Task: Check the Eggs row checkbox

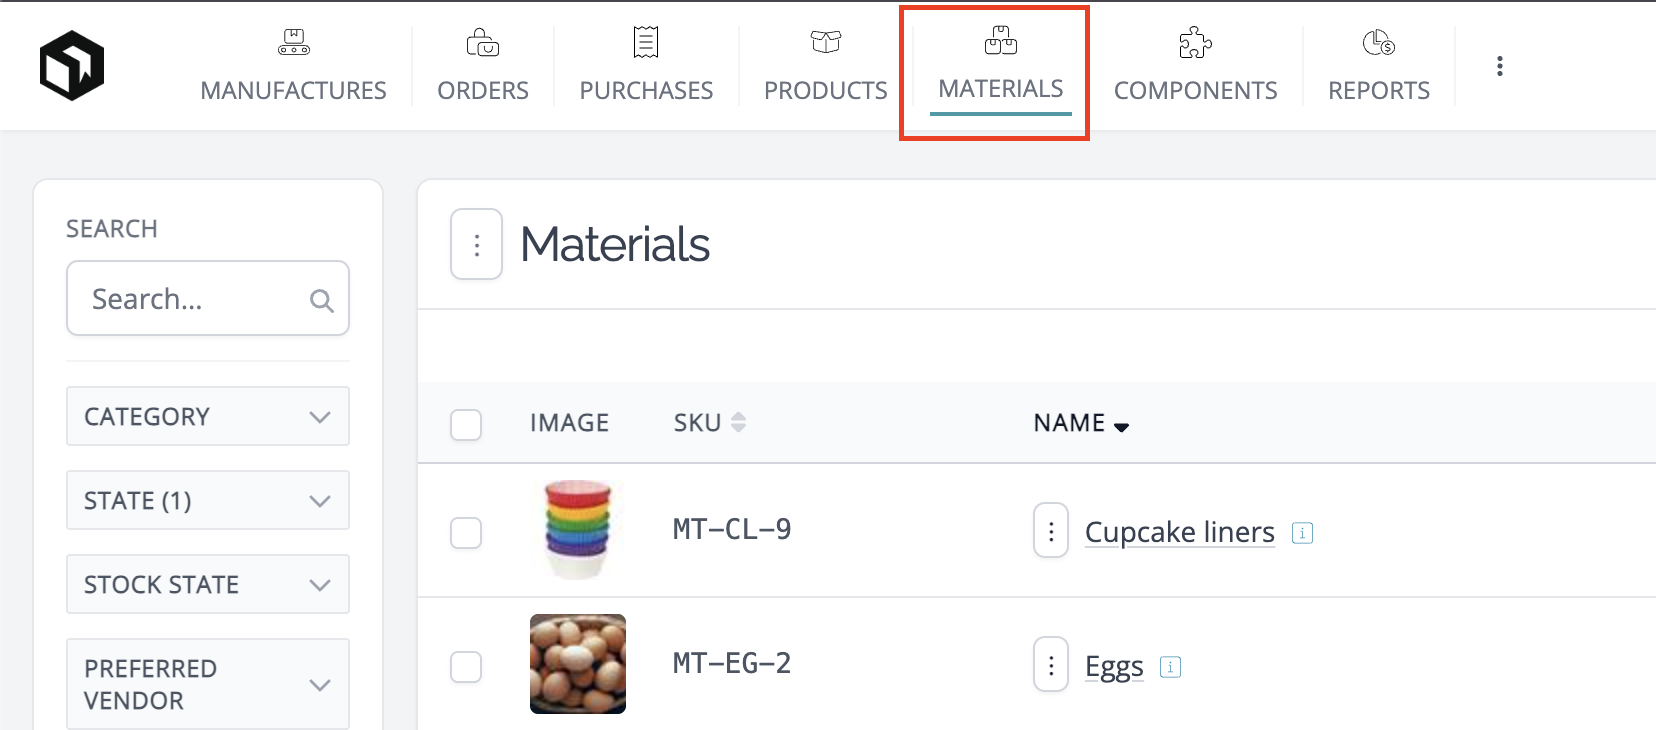Action: (x=466, y=667)
